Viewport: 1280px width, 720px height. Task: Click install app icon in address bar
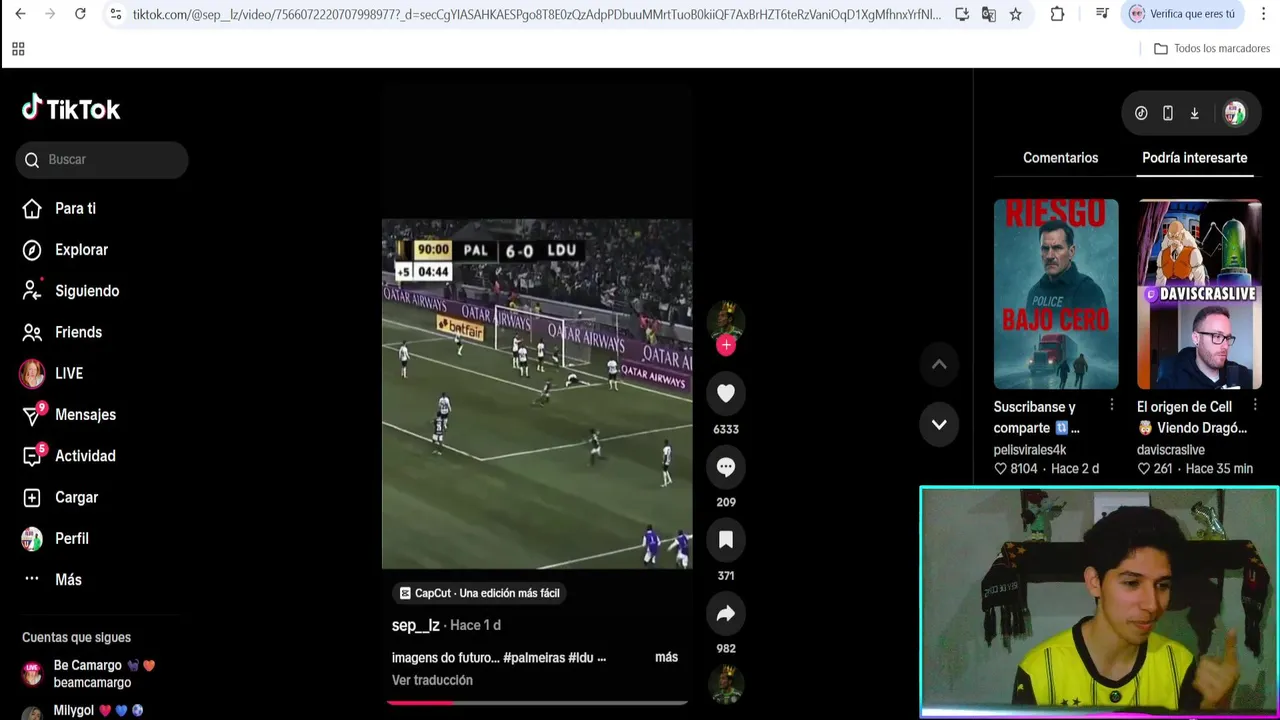coord(962,14)
